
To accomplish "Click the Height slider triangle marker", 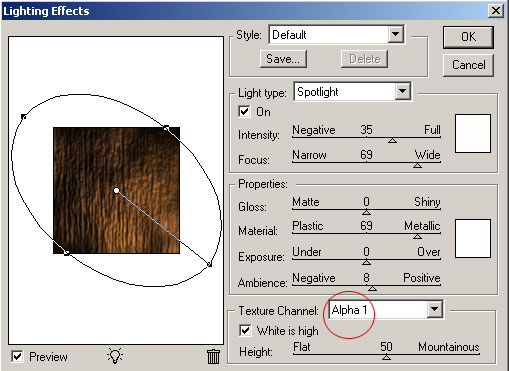I will pos(386,357).
